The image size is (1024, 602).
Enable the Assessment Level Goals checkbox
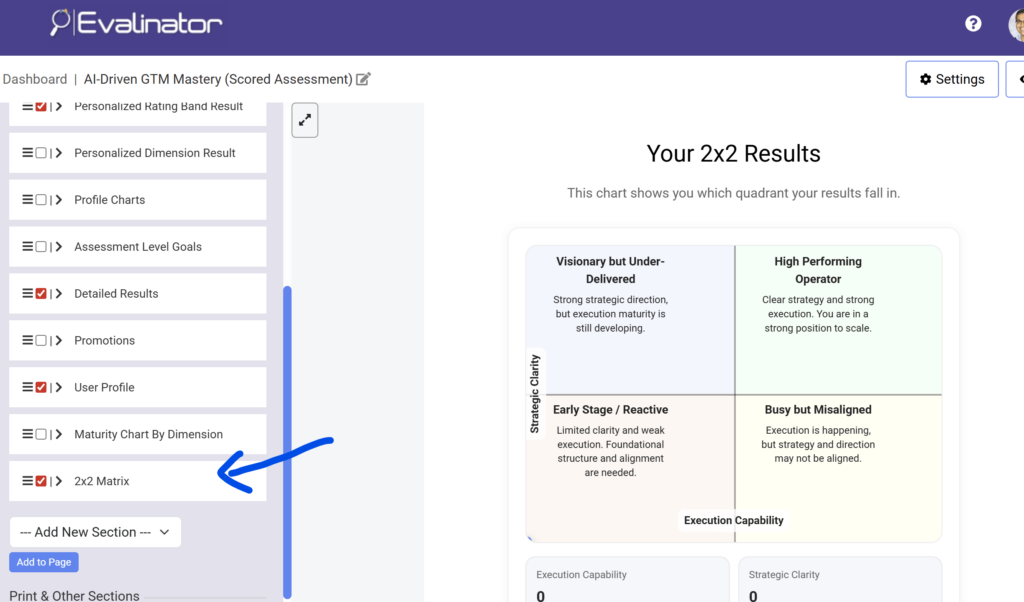39,246
